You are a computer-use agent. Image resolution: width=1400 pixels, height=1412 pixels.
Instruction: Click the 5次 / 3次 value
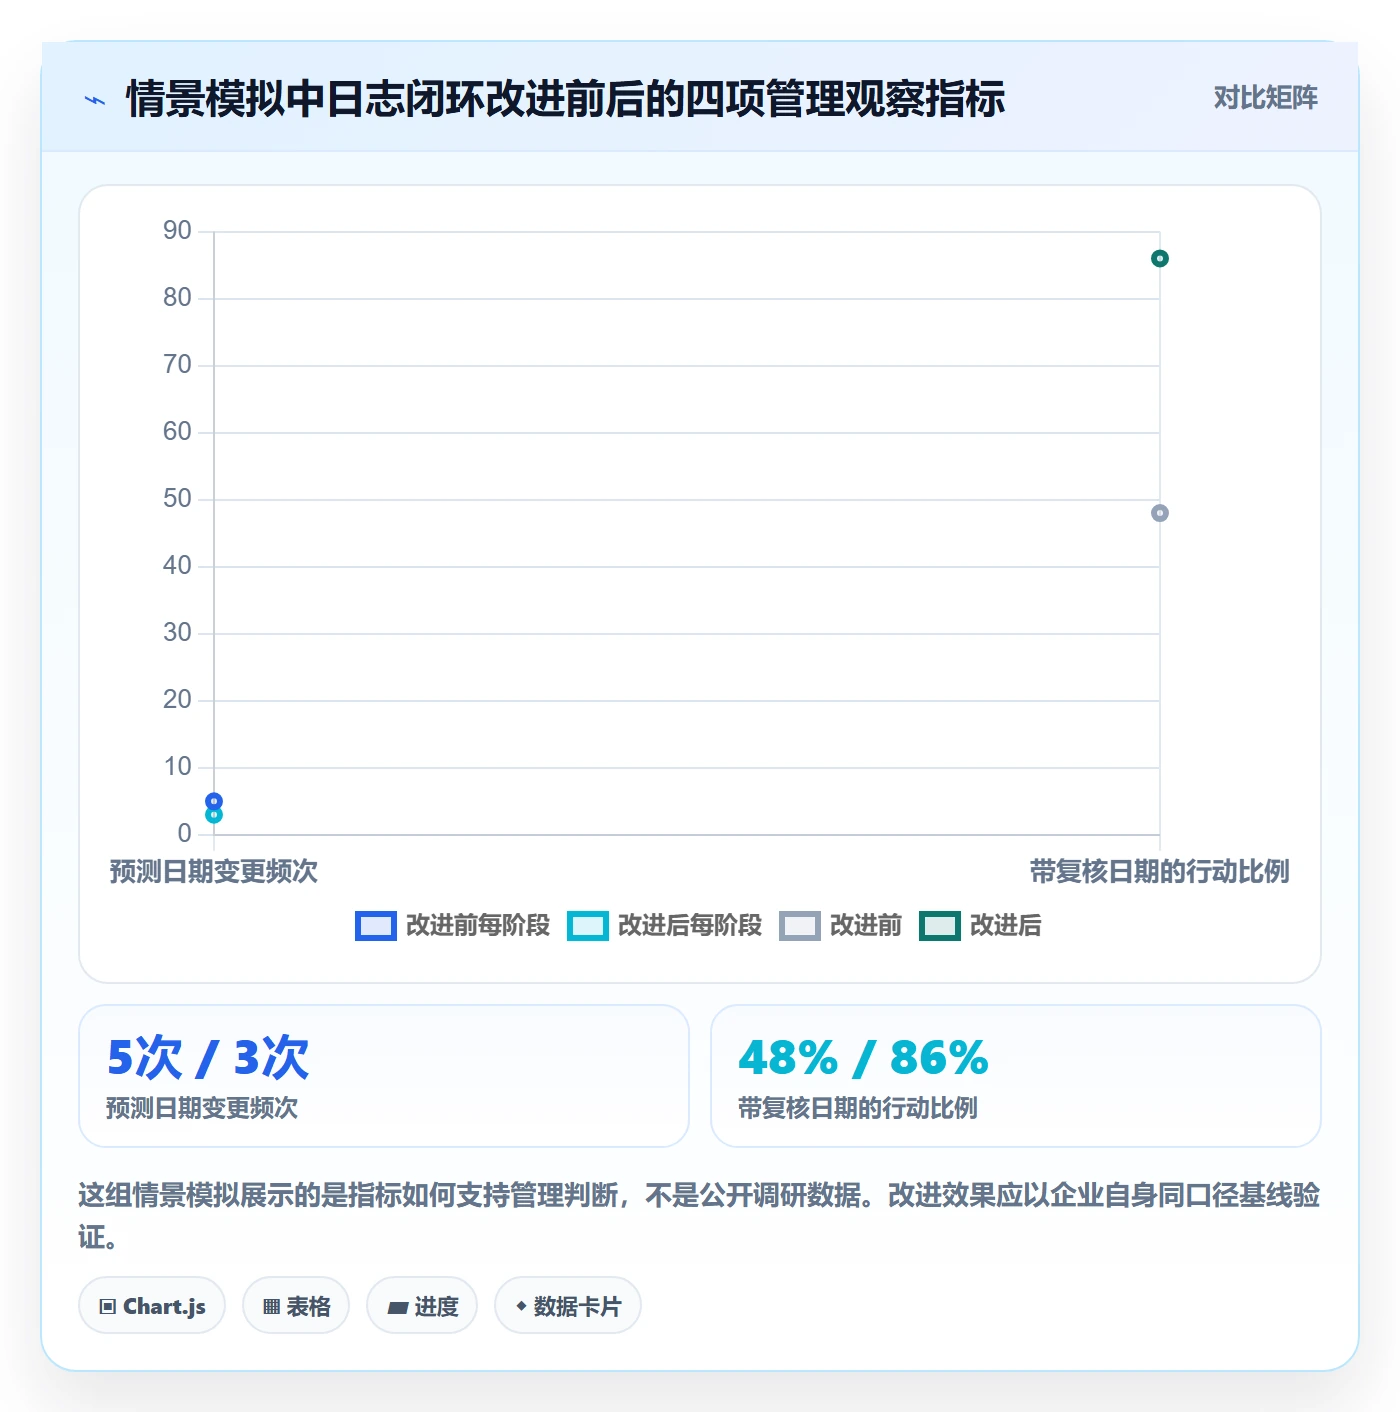(x=208, y=1058)
